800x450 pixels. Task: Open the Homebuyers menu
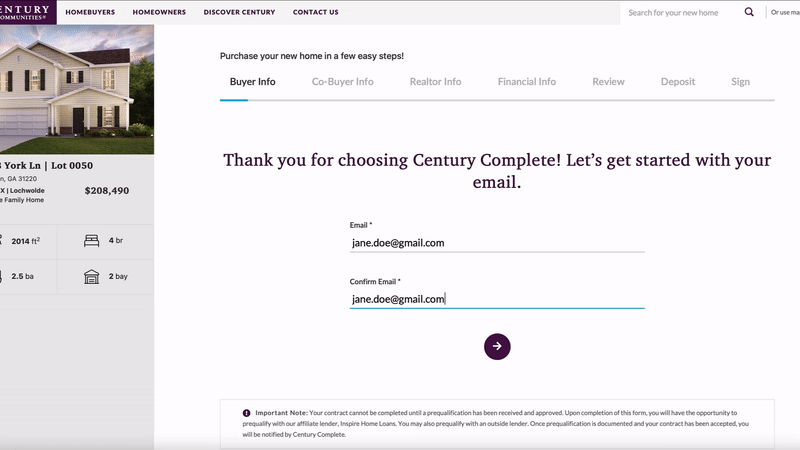[x=90, y=12]
